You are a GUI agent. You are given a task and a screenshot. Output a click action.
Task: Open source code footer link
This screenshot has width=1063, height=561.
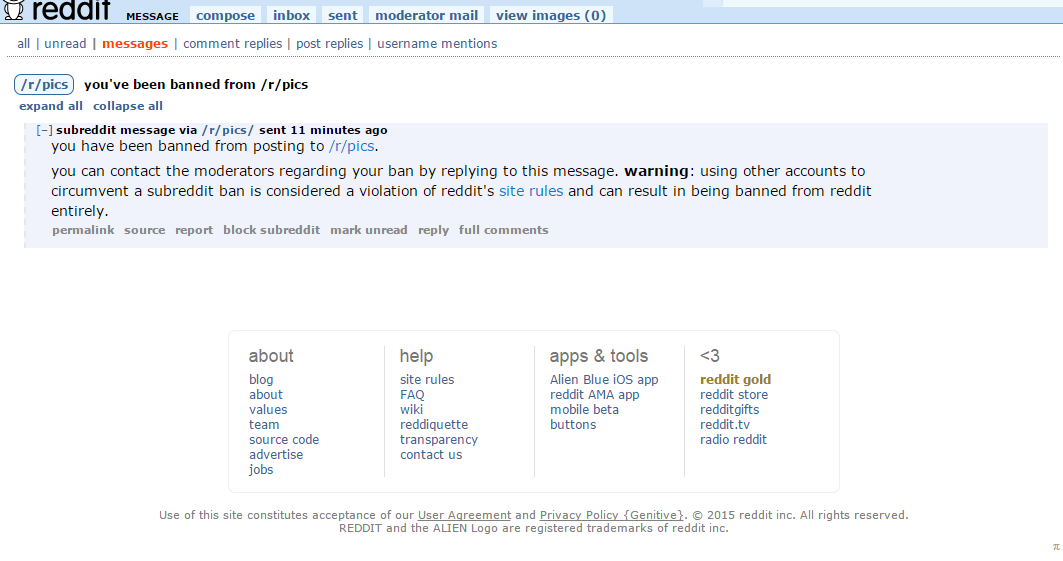point(284,439)
